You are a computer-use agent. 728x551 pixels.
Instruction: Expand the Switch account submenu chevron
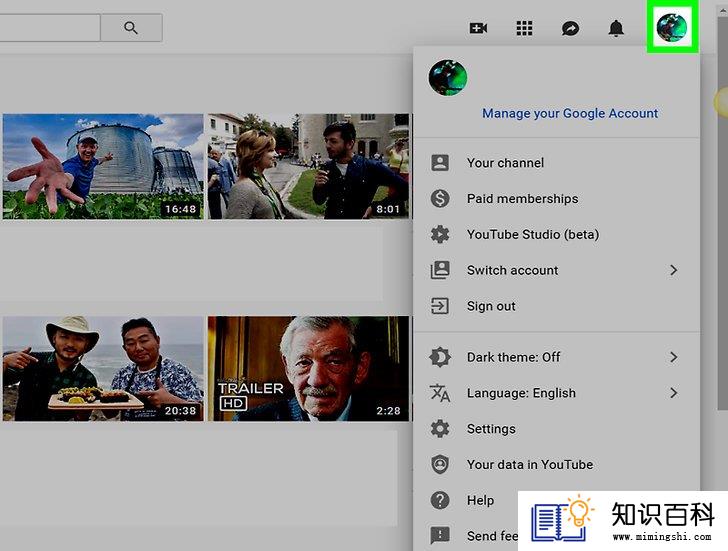(674, 270)
